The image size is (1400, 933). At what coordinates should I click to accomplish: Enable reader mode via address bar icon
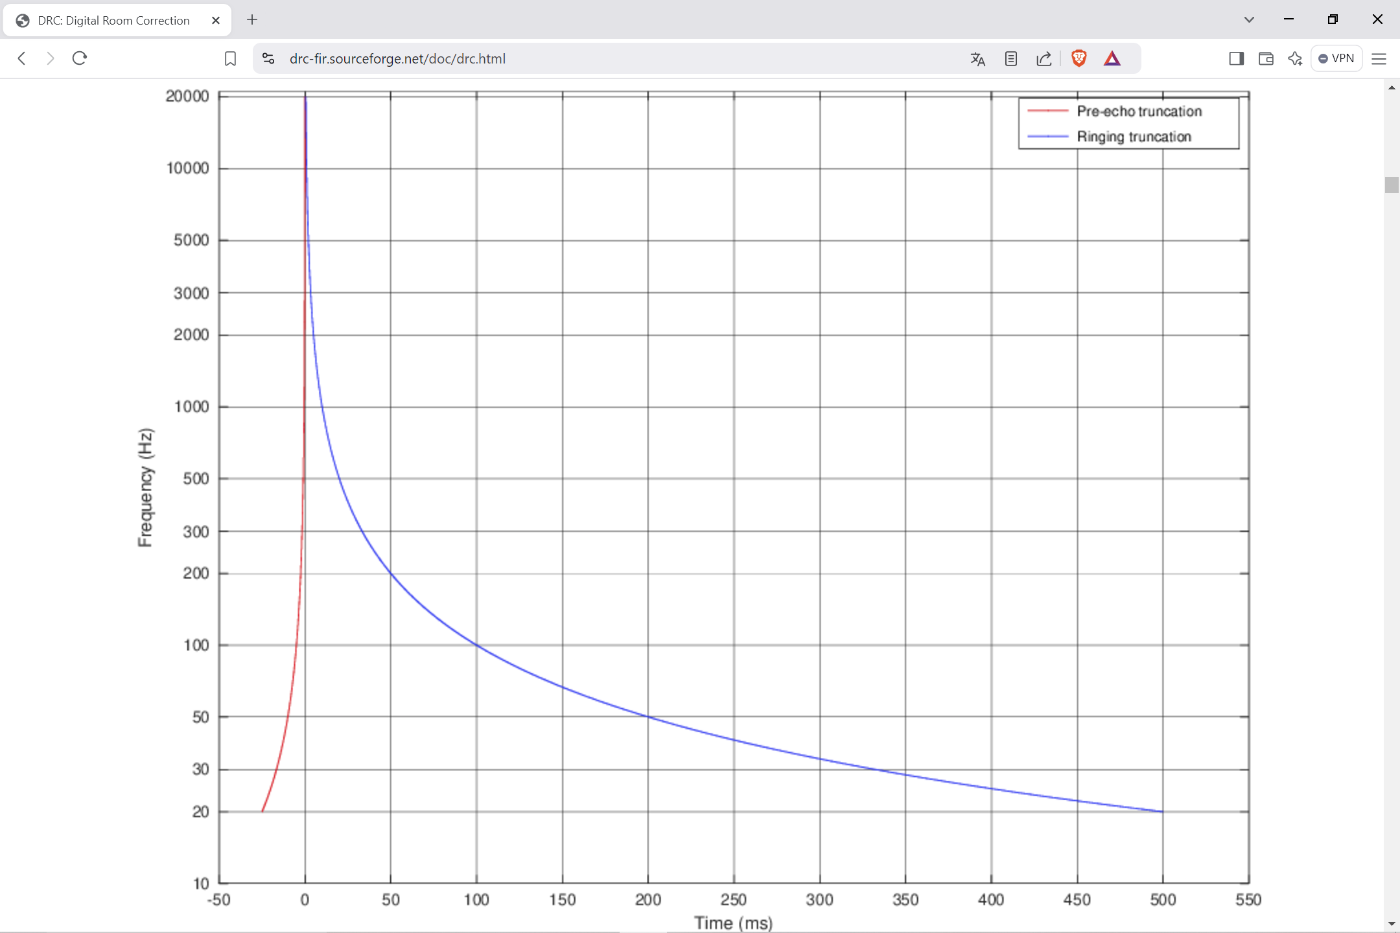[x=1011, y=59]
